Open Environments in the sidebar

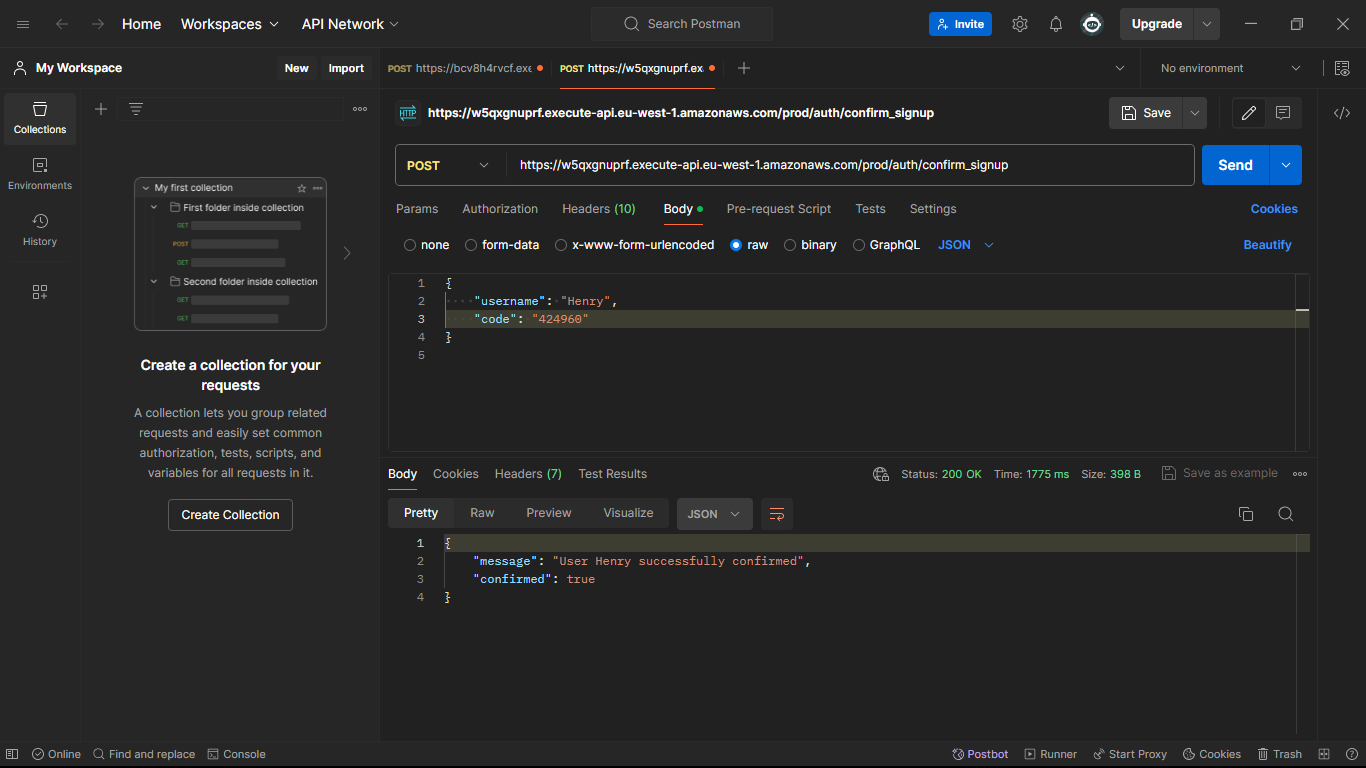point(40,174)
